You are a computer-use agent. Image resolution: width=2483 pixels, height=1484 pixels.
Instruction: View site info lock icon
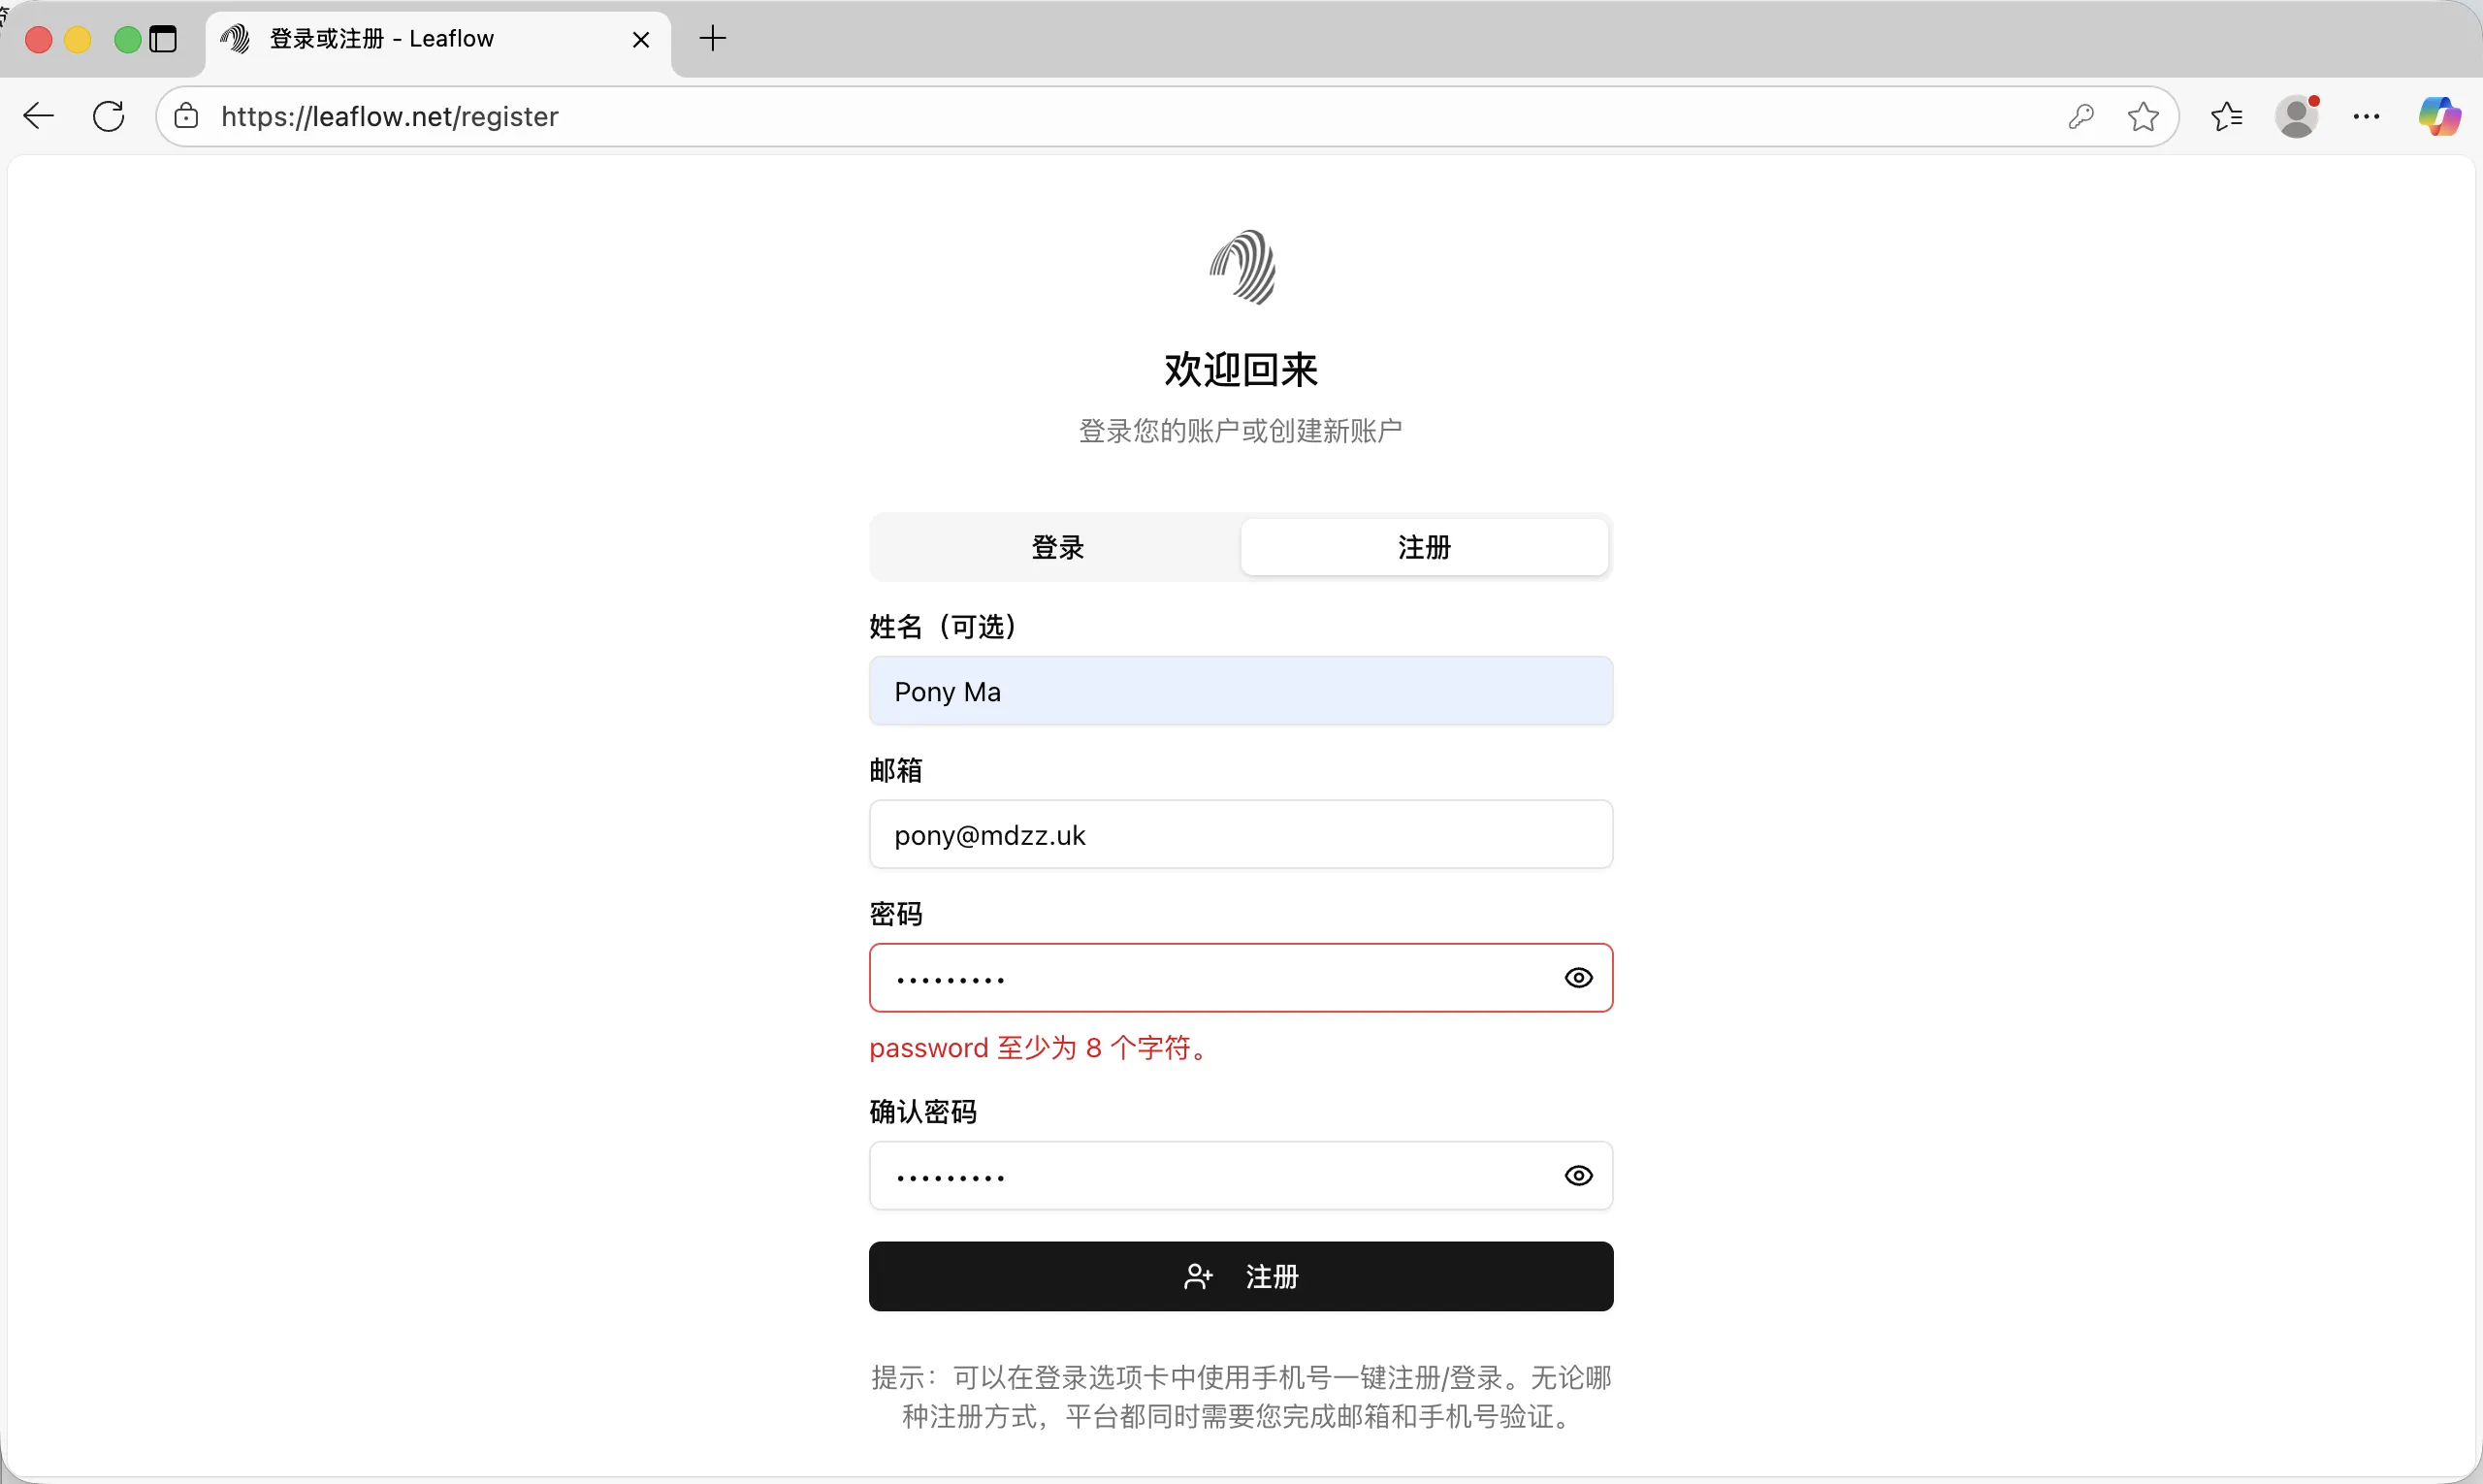[x=186, y=116]
